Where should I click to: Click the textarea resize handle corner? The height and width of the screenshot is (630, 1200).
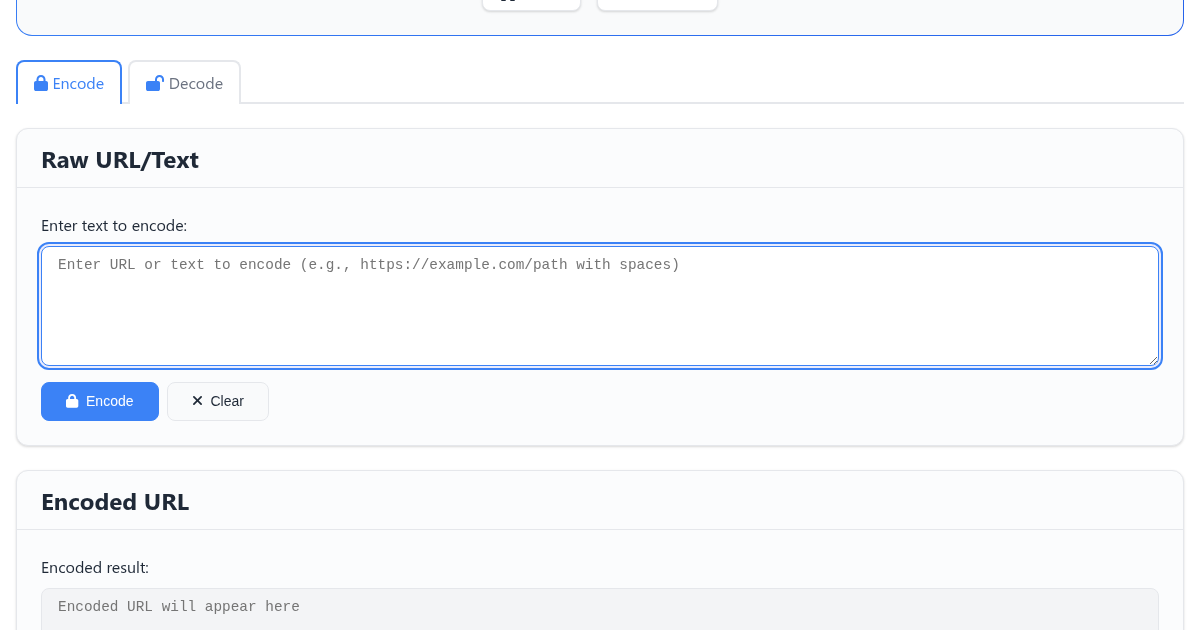tap(1153, 360)
